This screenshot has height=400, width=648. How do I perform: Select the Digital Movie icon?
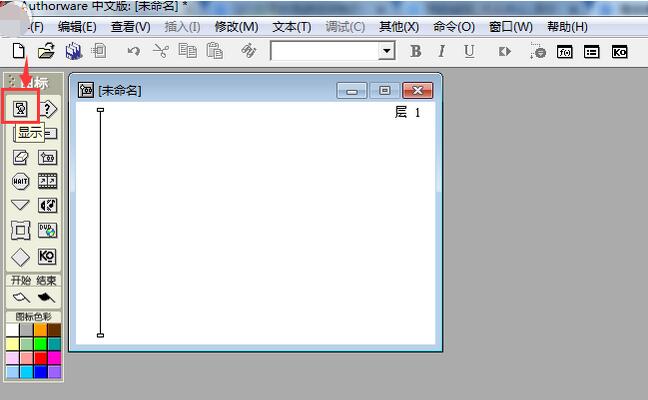point(48,181)
